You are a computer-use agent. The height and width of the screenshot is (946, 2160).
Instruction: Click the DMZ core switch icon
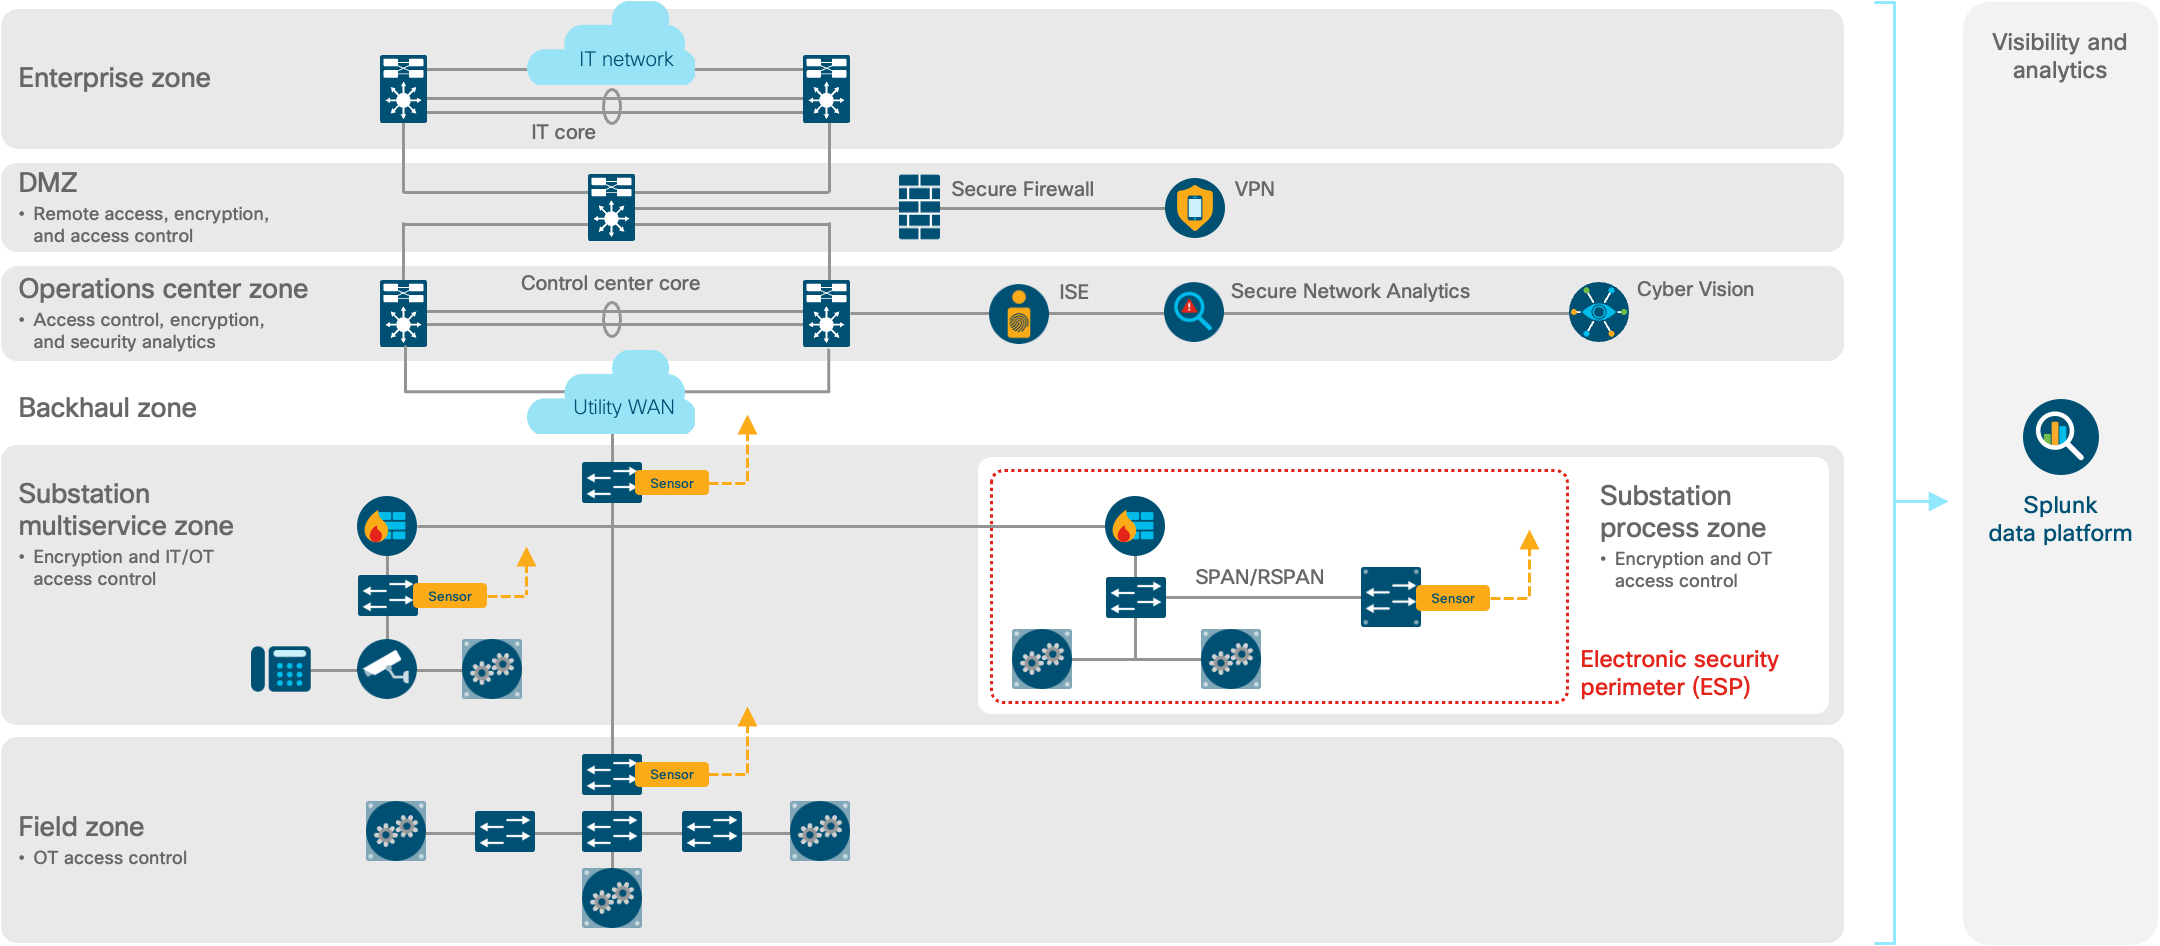click(611, 208)
